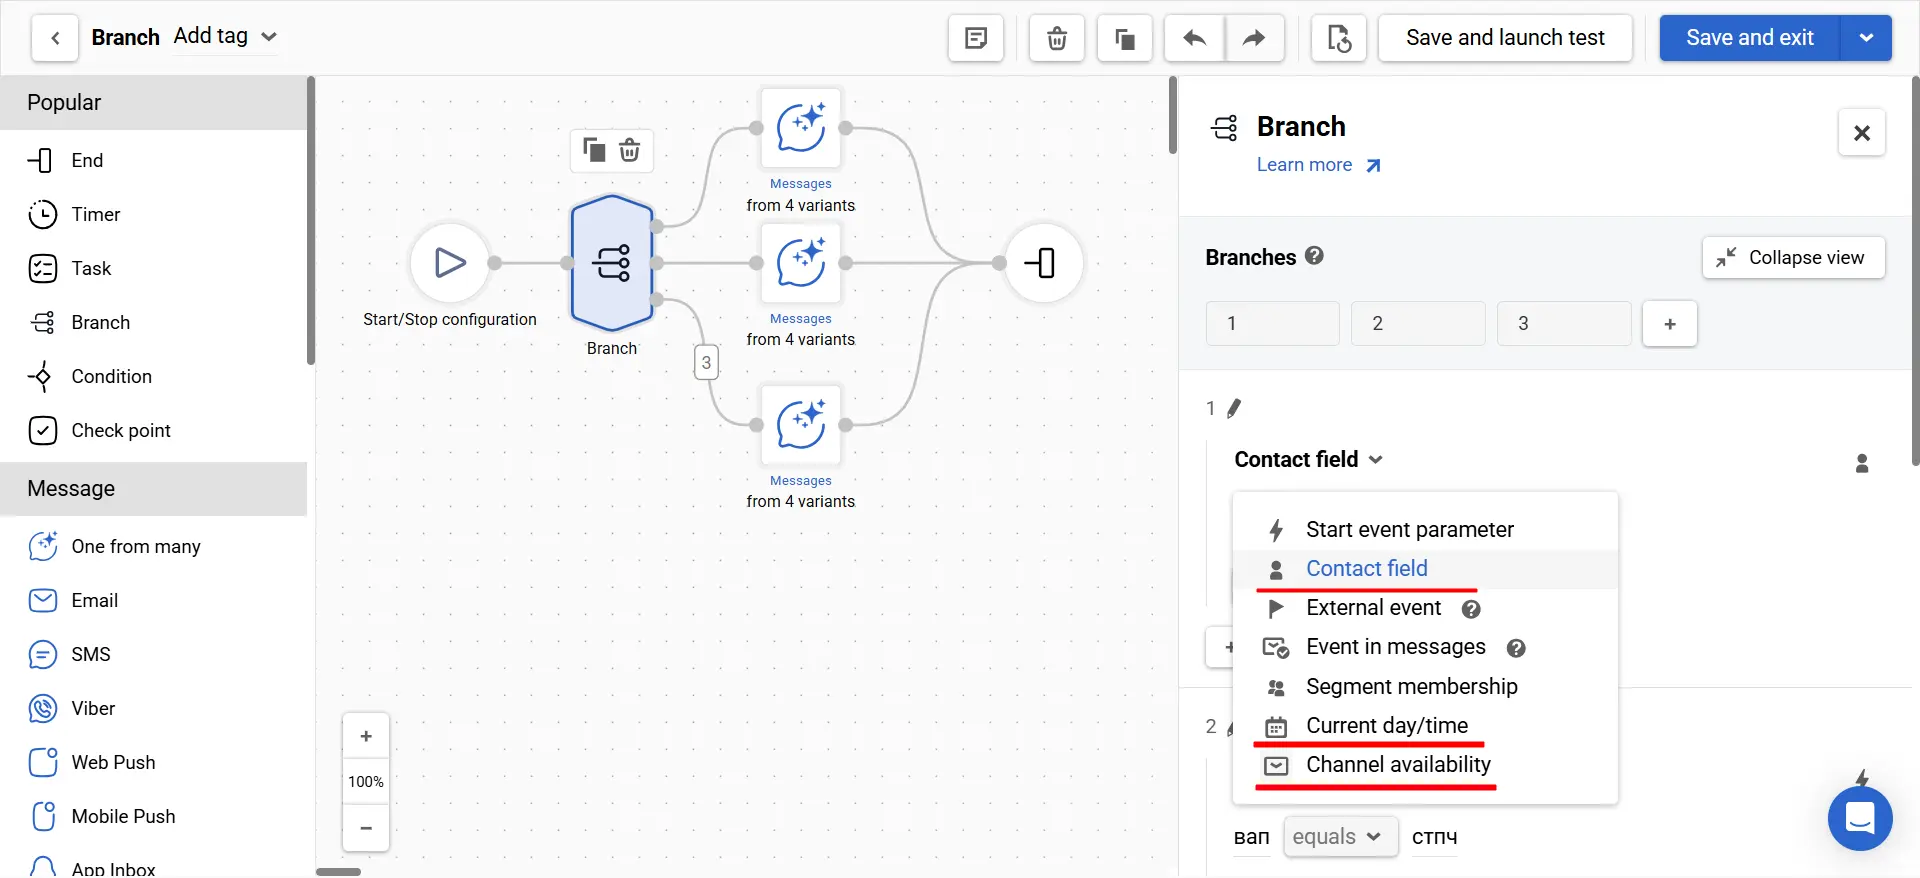Click the zoom in plus button
The height and width of the screenshot is (878, 1920).
click(366, 737)
